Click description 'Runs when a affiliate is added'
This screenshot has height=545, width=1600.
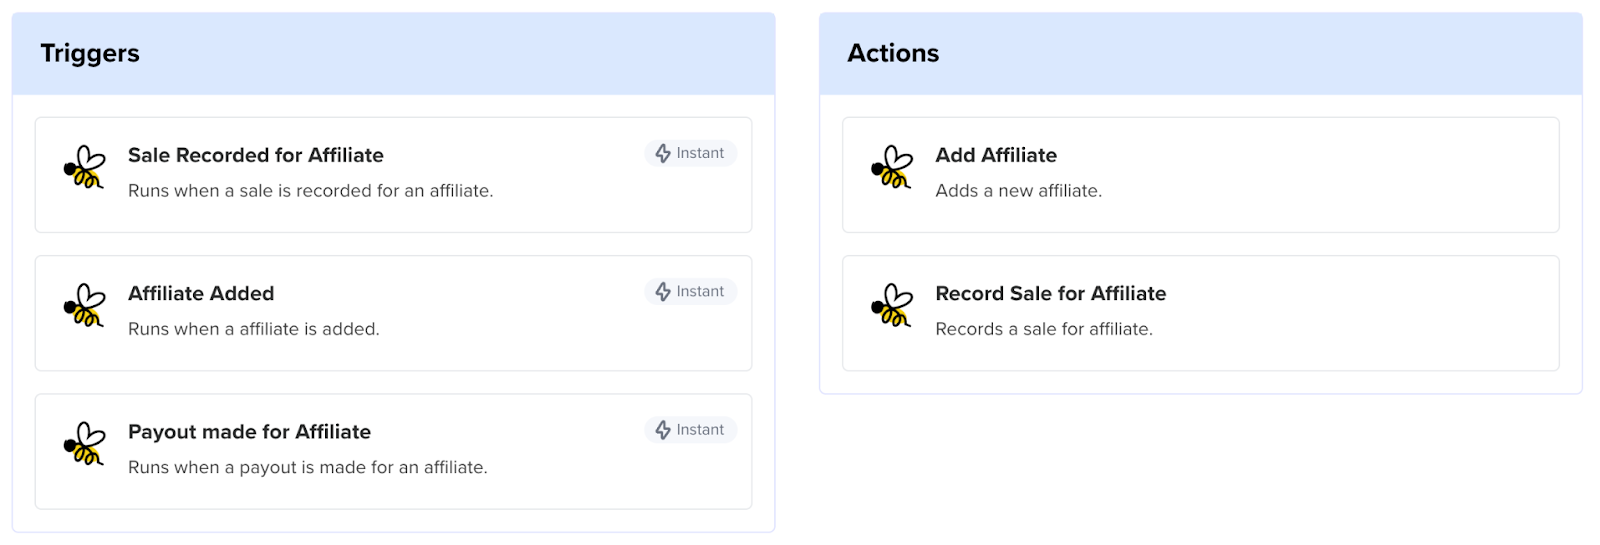253,329
